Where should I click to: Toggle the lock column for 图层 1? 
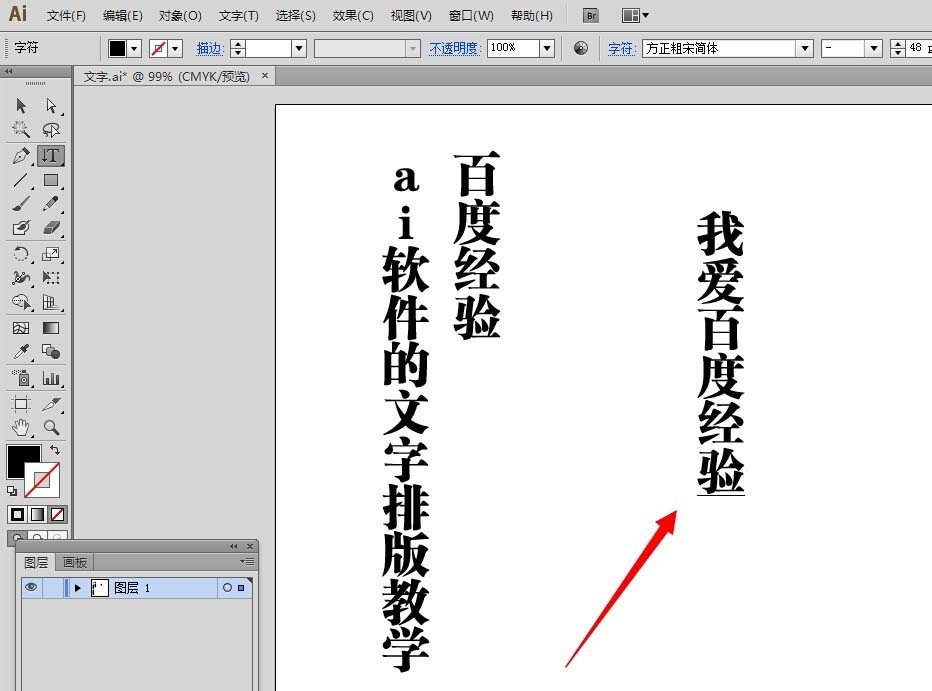pos(53,588)
